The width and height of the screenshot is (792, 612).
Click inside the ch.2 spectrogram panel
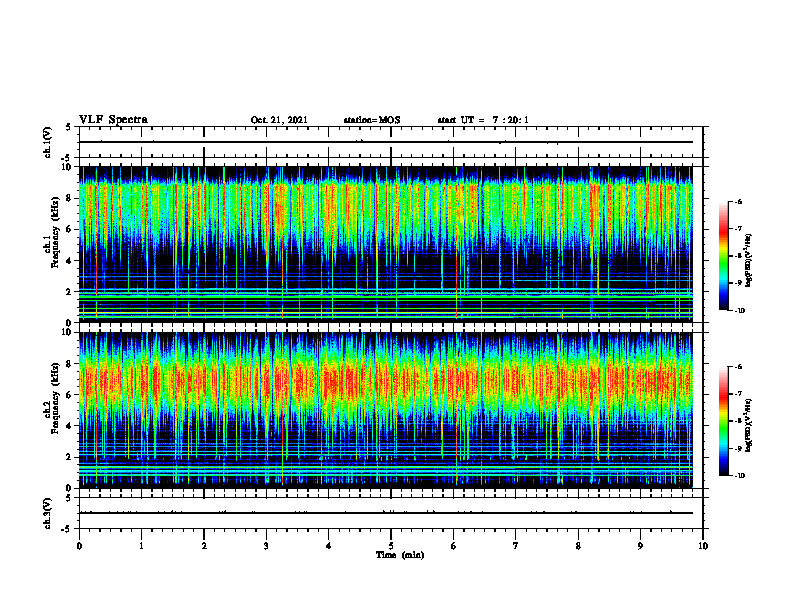click(385, 410)
